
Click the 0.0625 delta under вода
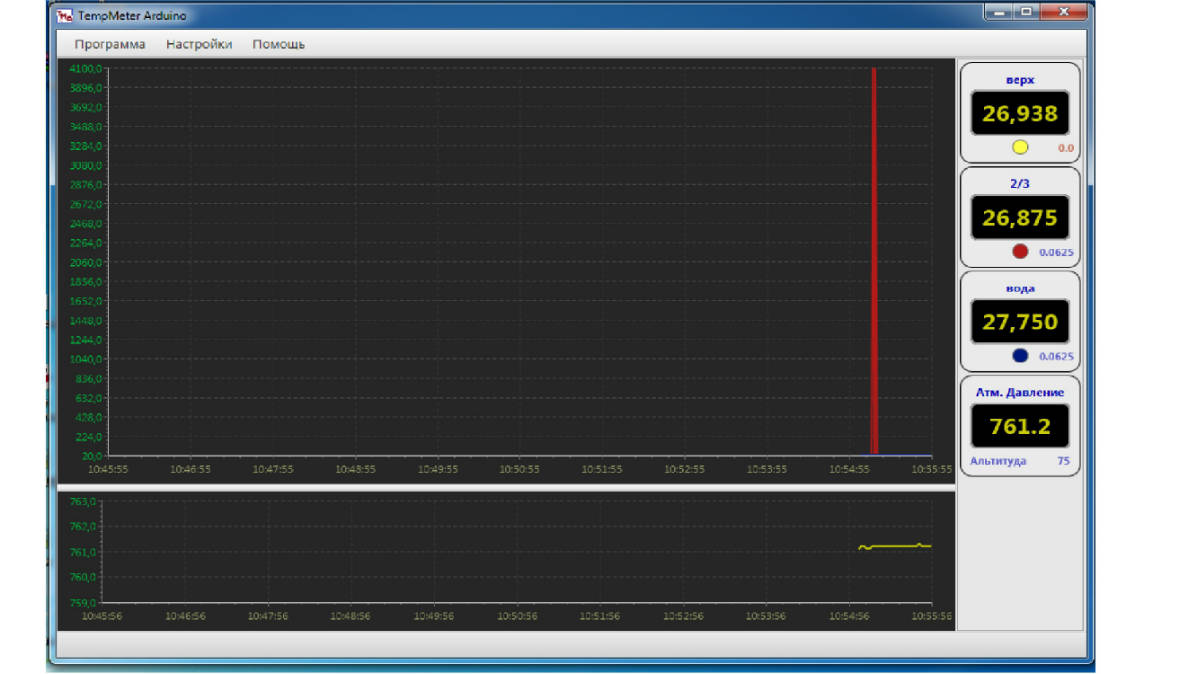[x=1056, y=356]
